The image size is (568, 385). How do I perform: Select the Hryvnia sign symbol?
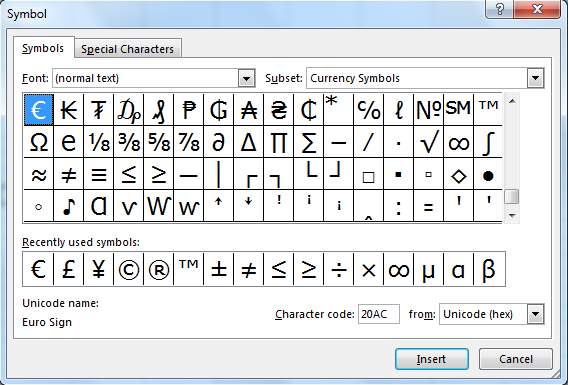pyautogui.click(x=279, y=110)
